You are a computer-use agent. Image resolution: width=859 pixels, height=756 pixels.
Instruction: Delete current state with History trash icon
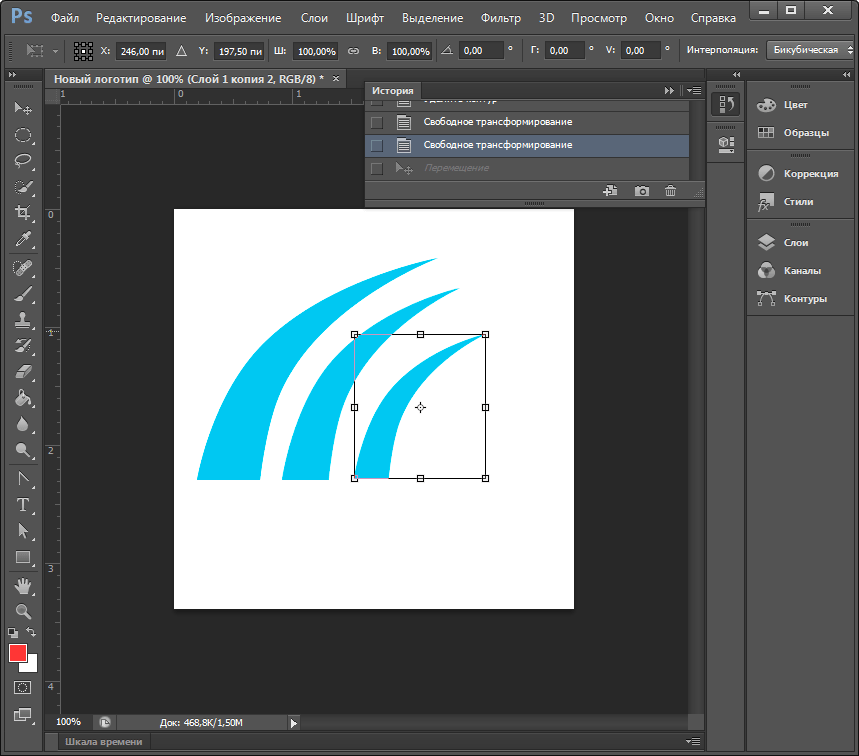click(x=670, y=191)
